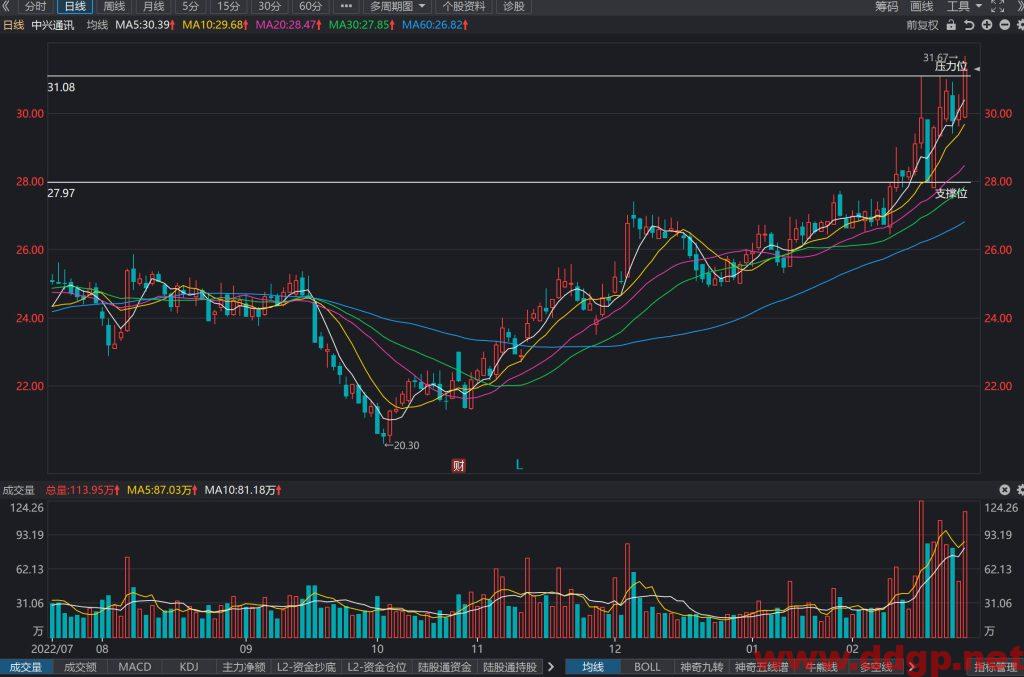This screenshot has height=677, width=1024.
Task: Click the 均线 indicator label
Action: click(x=97, y=25)
